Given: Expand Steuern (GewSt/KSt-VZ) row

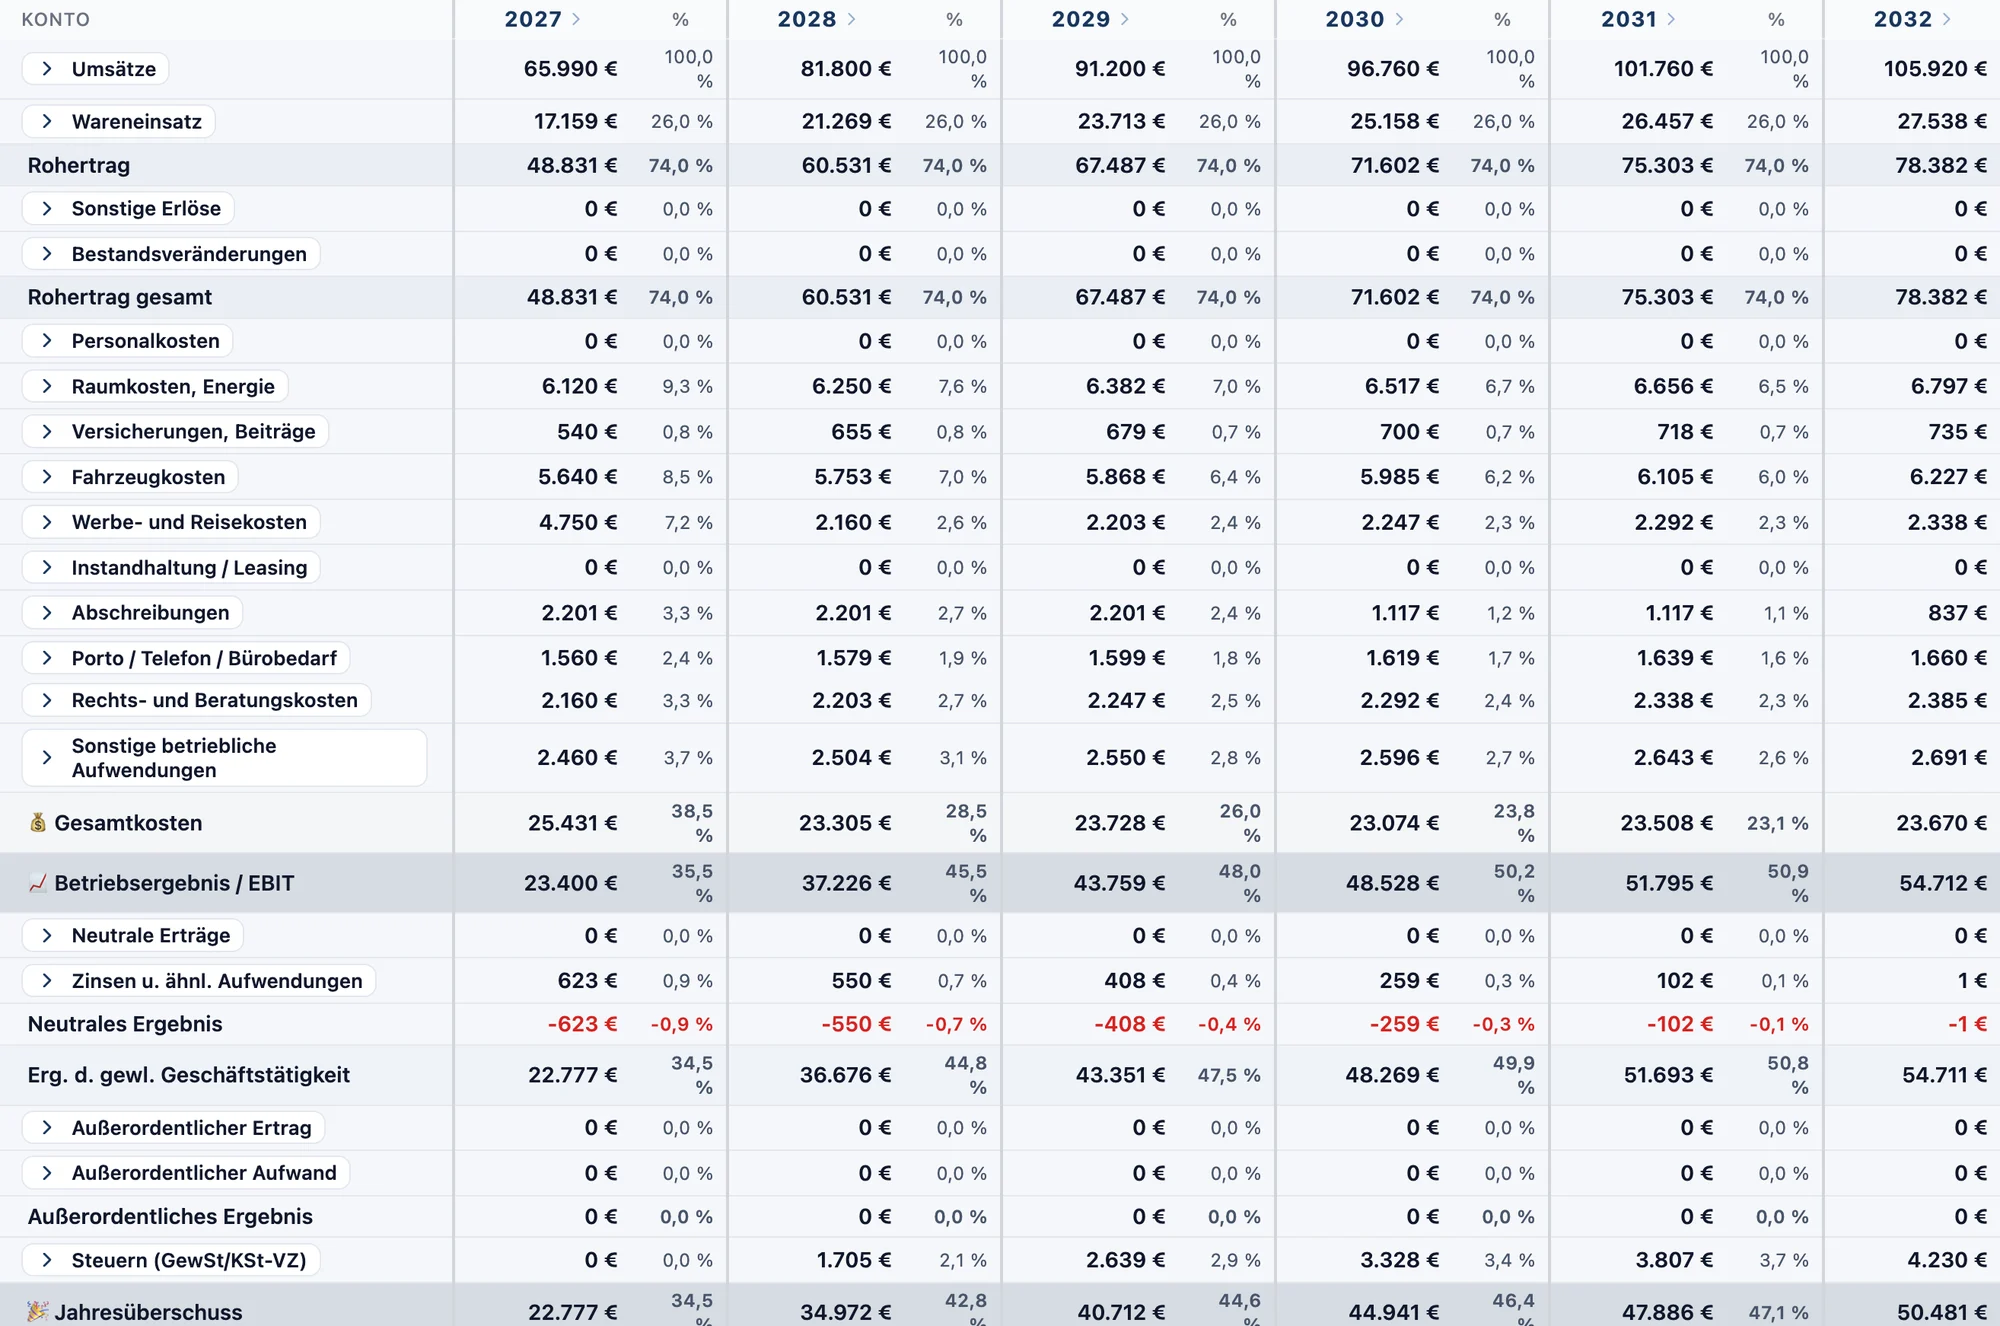Looking at the screenshot, I should pyautogui.click(x=47, y=1260).
